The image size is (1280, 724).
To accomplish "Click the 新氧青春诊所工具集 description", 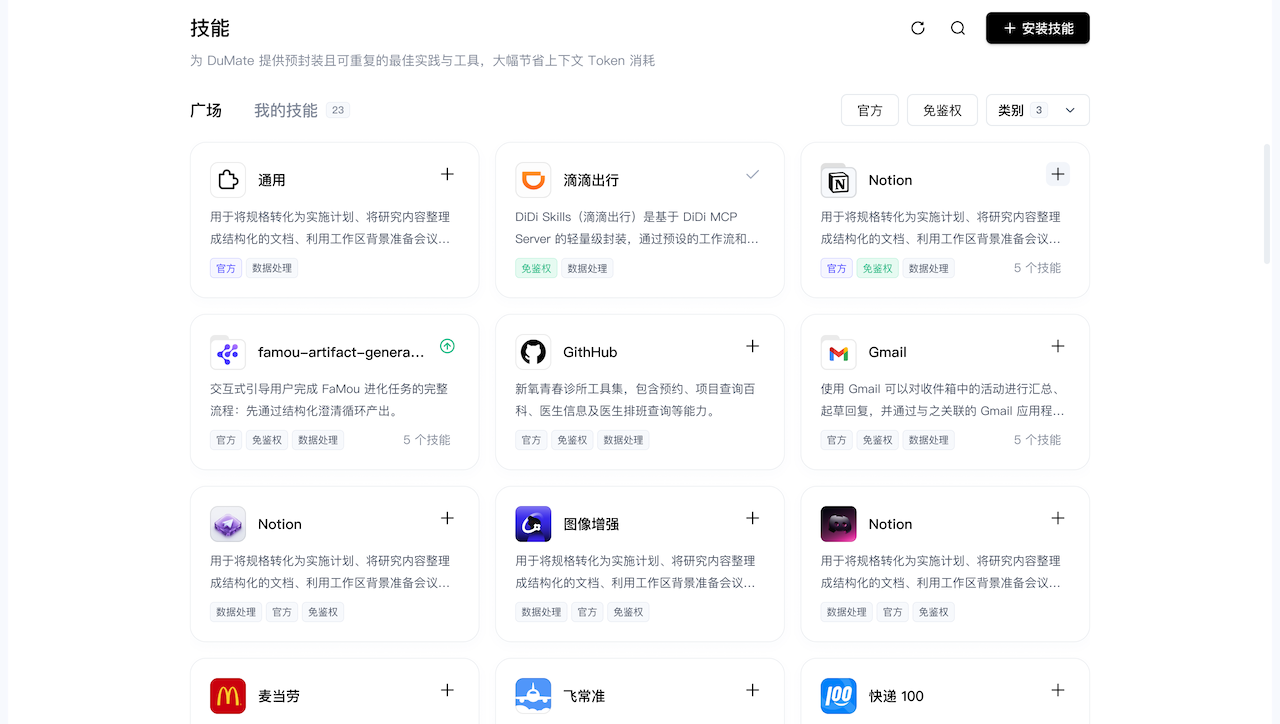I will [x=635, y=400].
